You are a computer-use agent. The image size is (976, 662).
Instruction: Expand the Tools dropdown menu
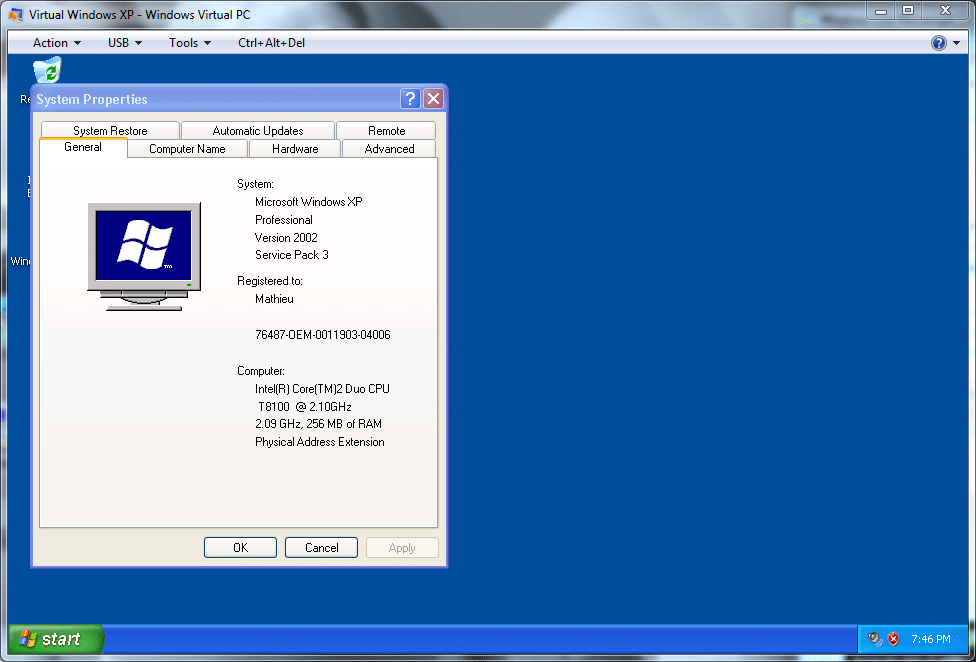[x=190, y=43]
